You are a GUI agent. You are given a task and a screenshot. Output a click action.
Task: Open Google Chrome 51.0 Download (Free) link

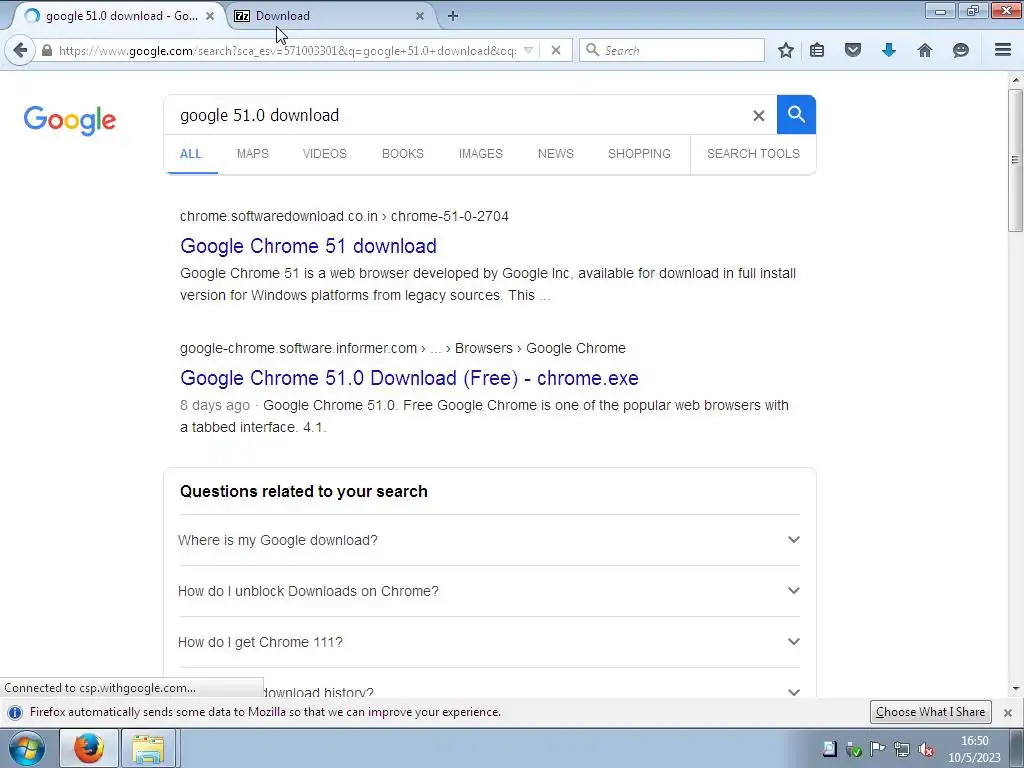coord(409,378)
